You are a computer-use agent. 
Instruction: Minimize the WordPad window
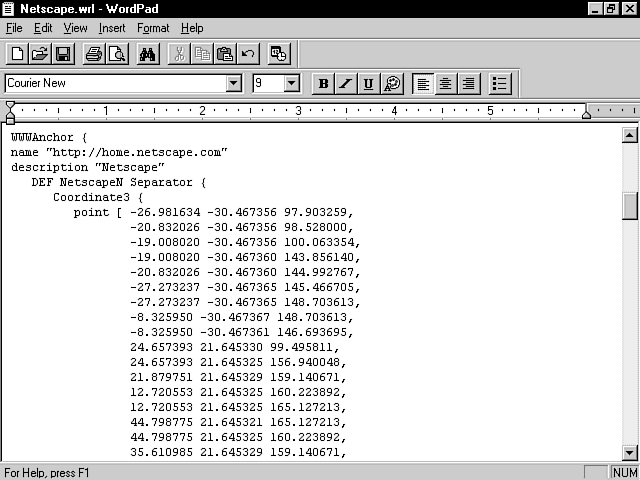pyautogui.click(x=595, y=9)
